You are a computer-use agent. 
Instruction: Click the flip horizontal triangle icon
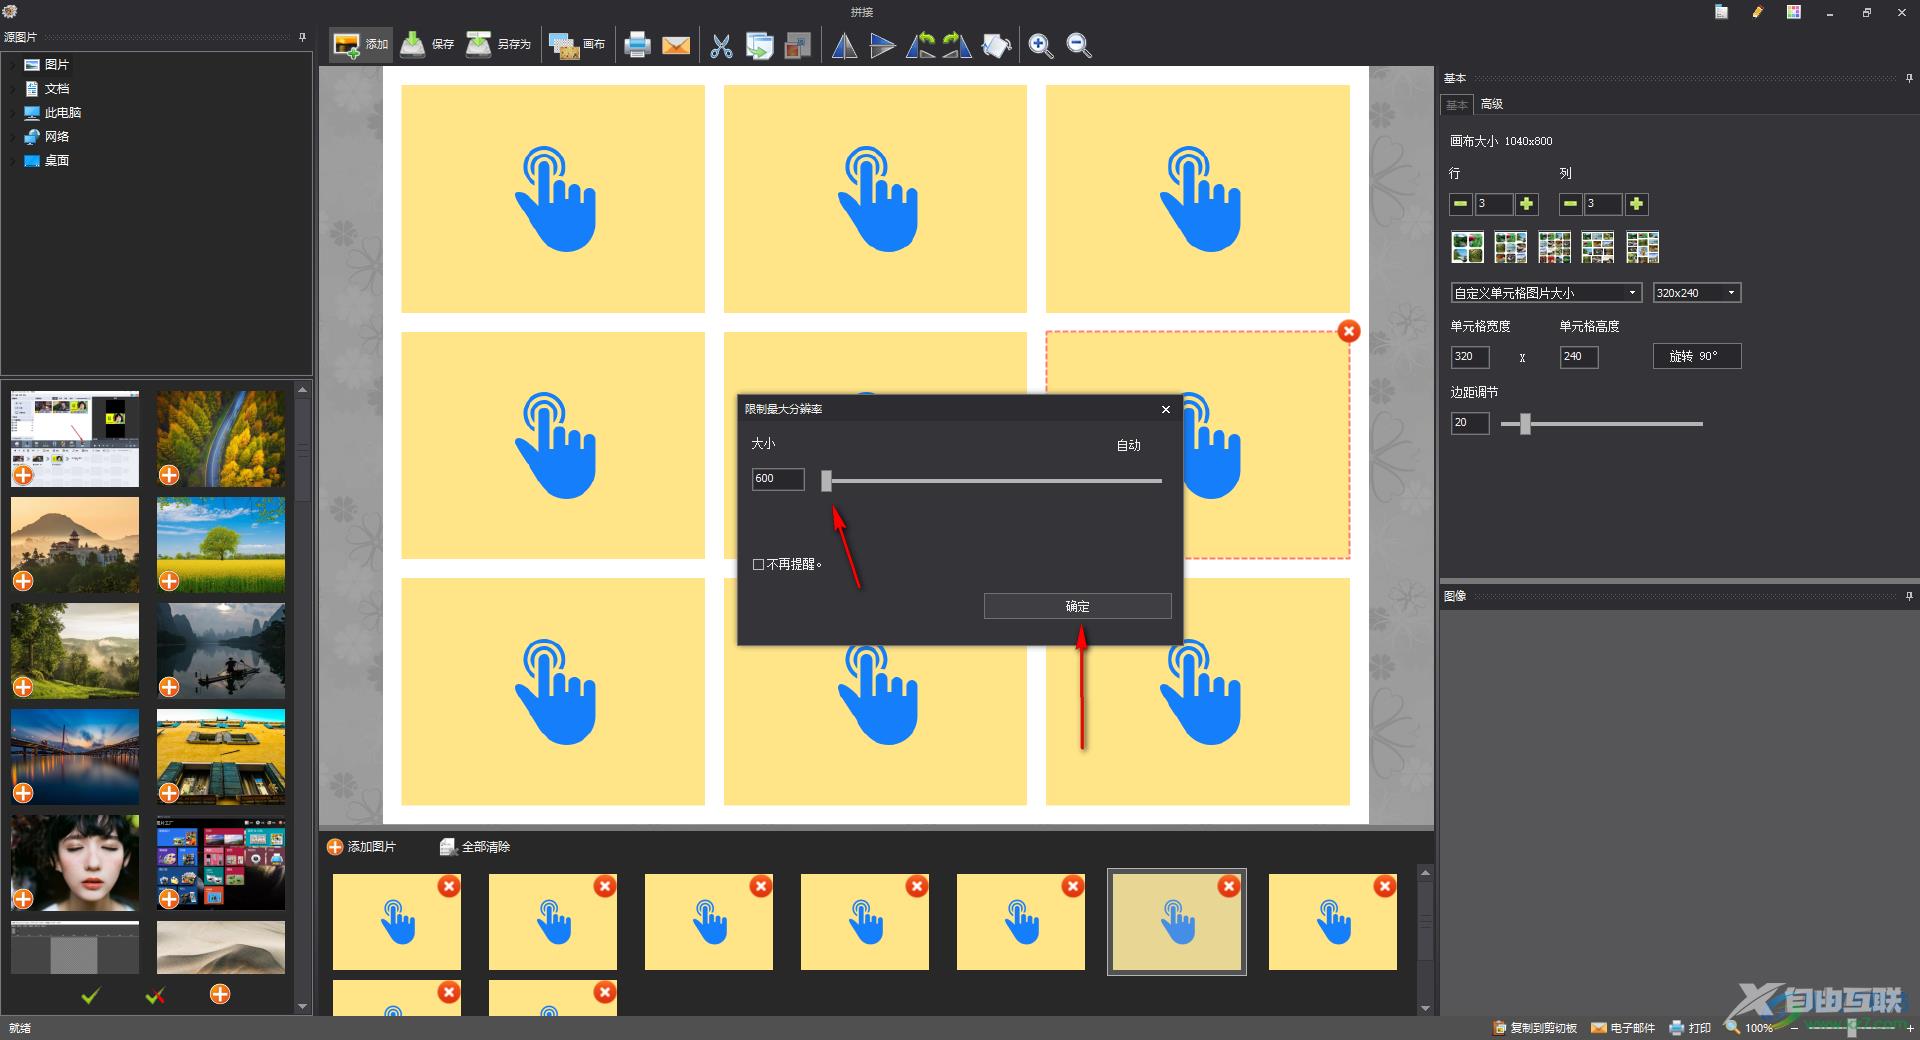(x=844, y=46)
